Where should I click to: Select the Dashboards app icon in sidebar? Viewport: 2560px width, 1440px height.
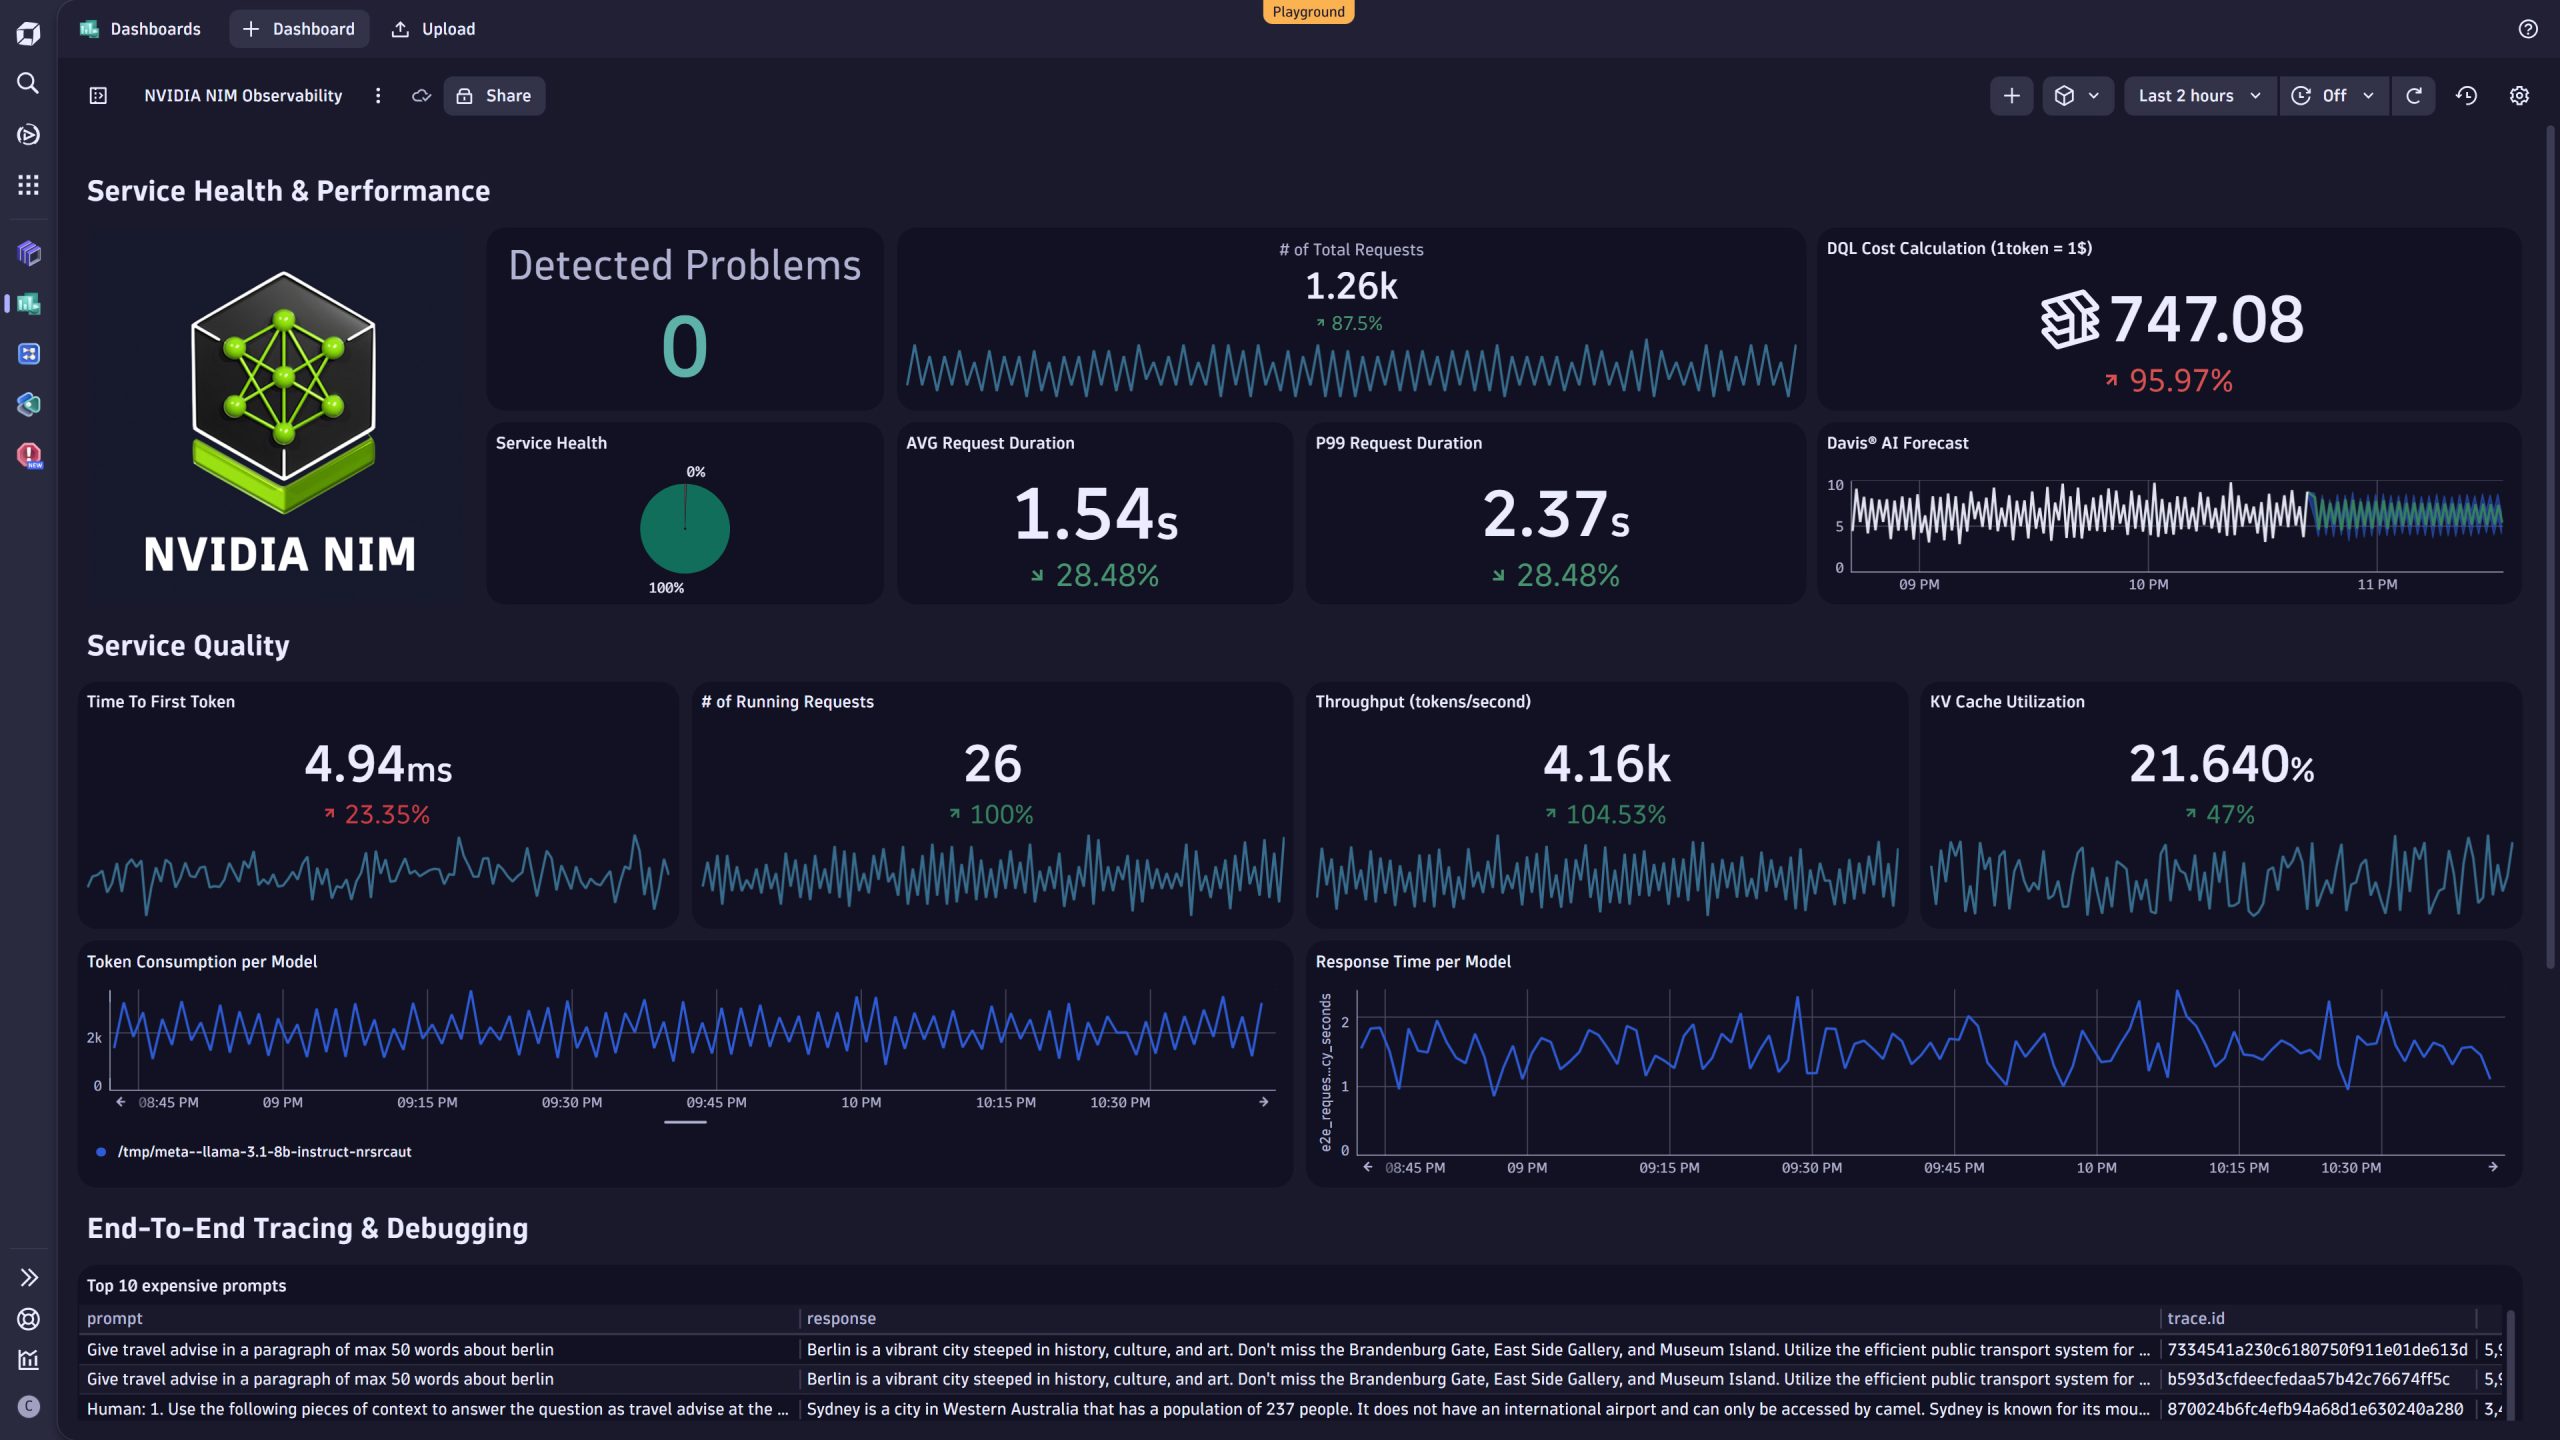point(28,305)
